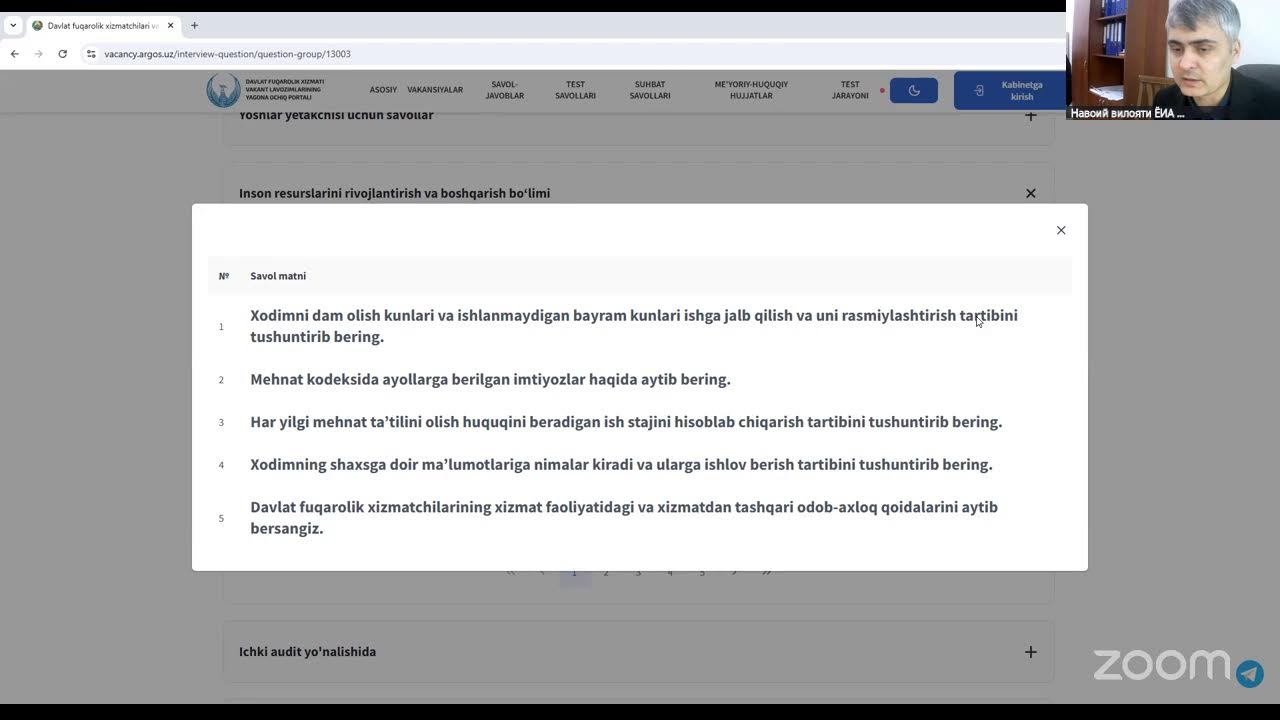Open the VAKANSIYALAR menu item
1280x720 pixels.
pyautogui.click(x=435, y=90)
